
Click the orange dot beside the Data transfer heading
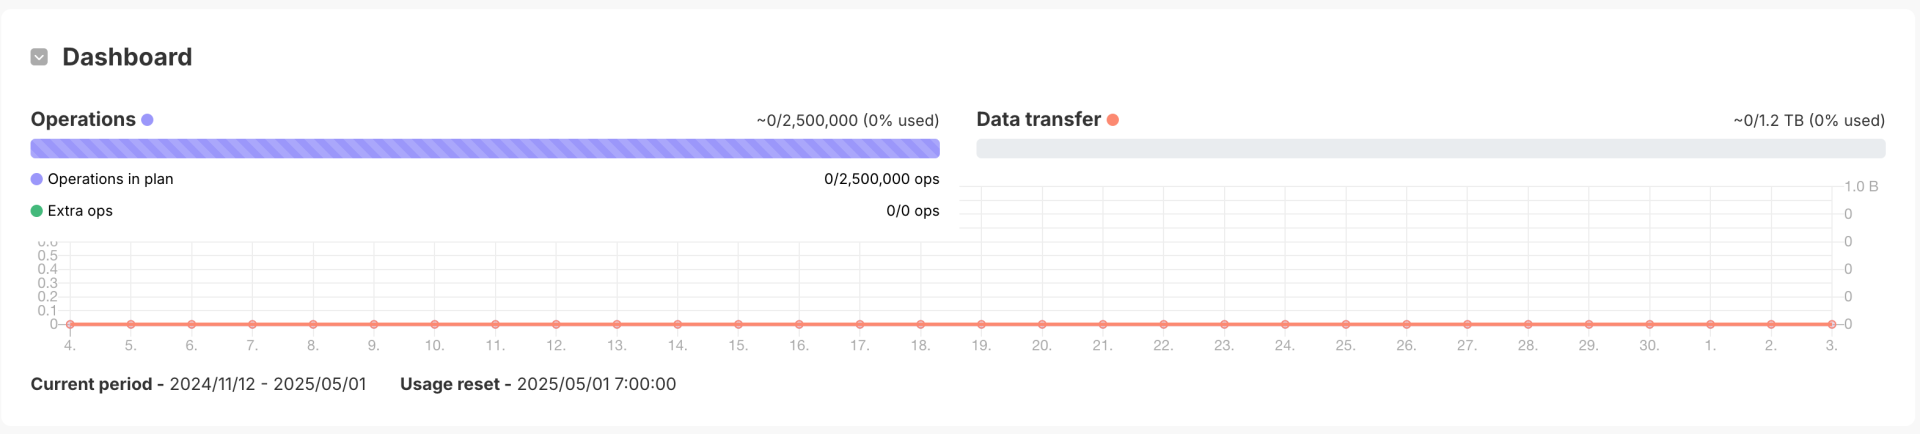[1113, 120]
